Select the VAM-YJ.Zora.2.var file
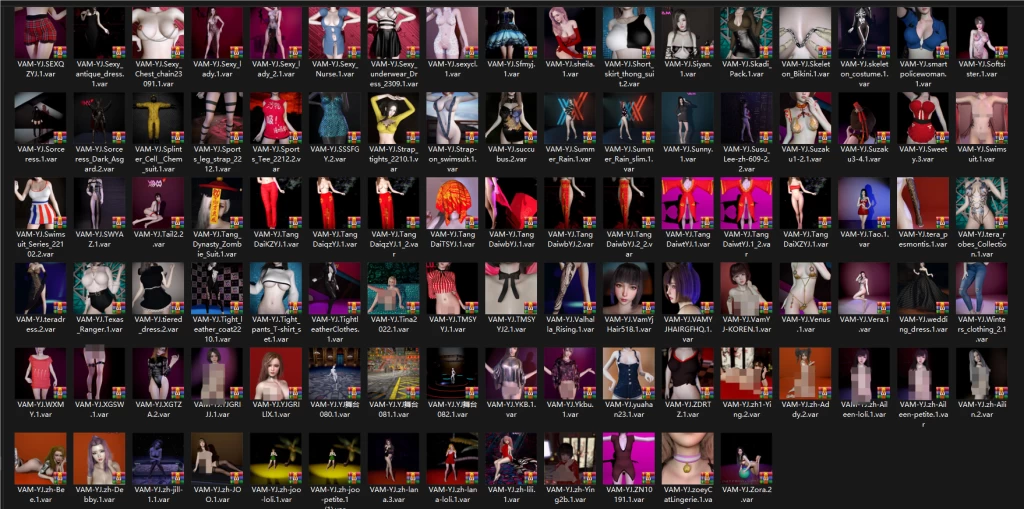1024x509 pixels. [746, 458]
